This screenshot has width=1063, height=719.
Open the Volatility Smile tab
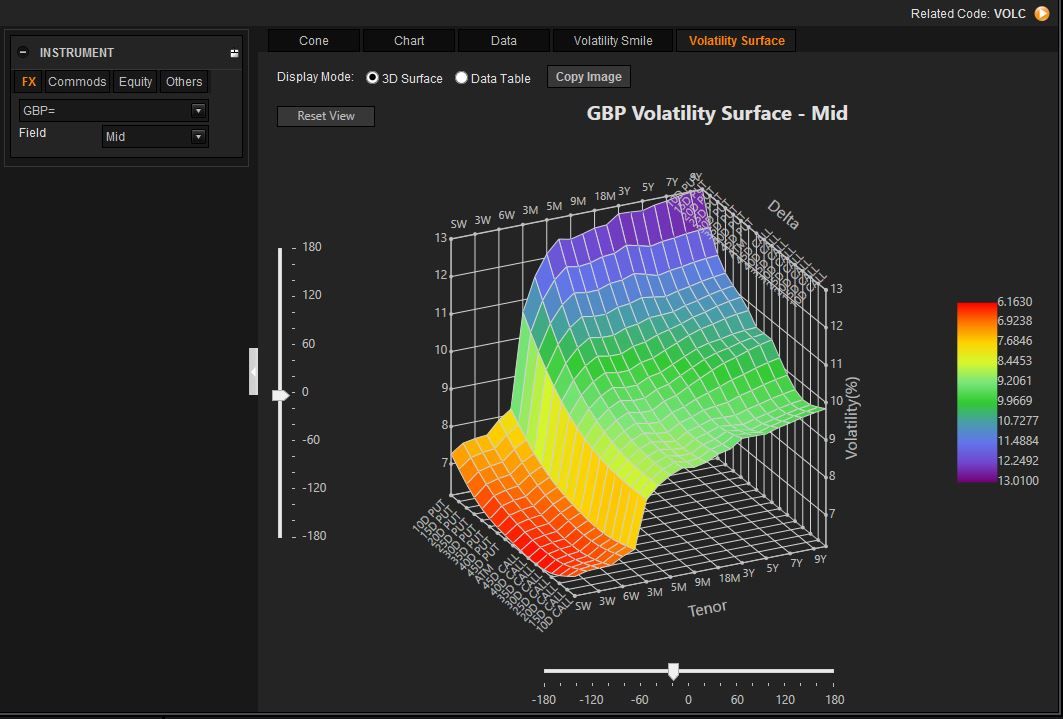(613, 41)
